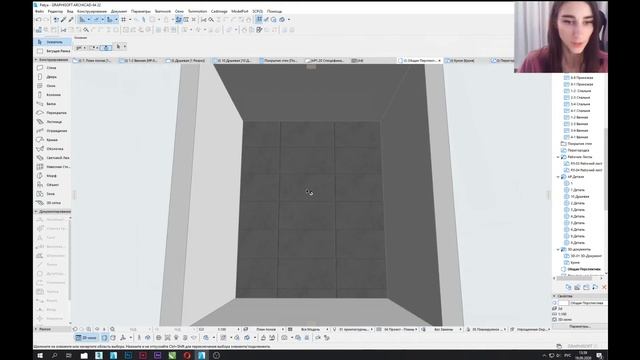This screenshot has width=640, height=360.
Task: Toggle the highlighted geometry method button in info box
Action: pyautogui.click(x=106, y=47)
